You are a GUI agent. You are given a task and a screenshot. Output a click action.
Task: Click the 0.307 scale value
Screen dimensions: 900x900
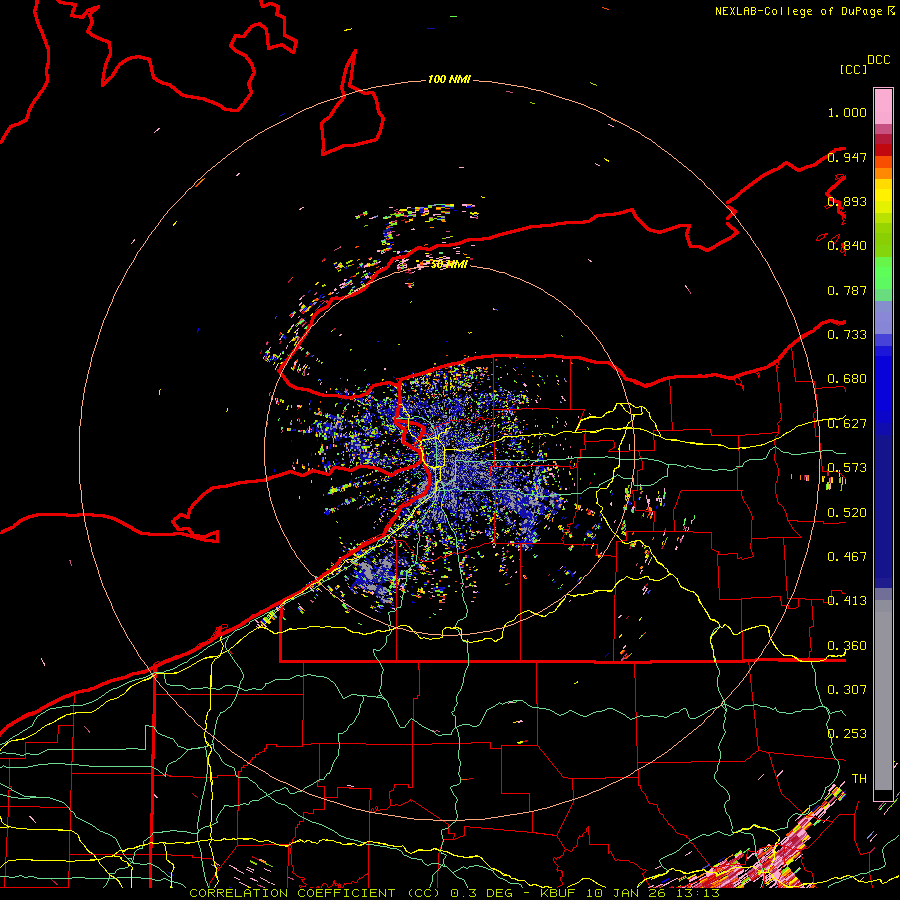[x=847, y=690]
